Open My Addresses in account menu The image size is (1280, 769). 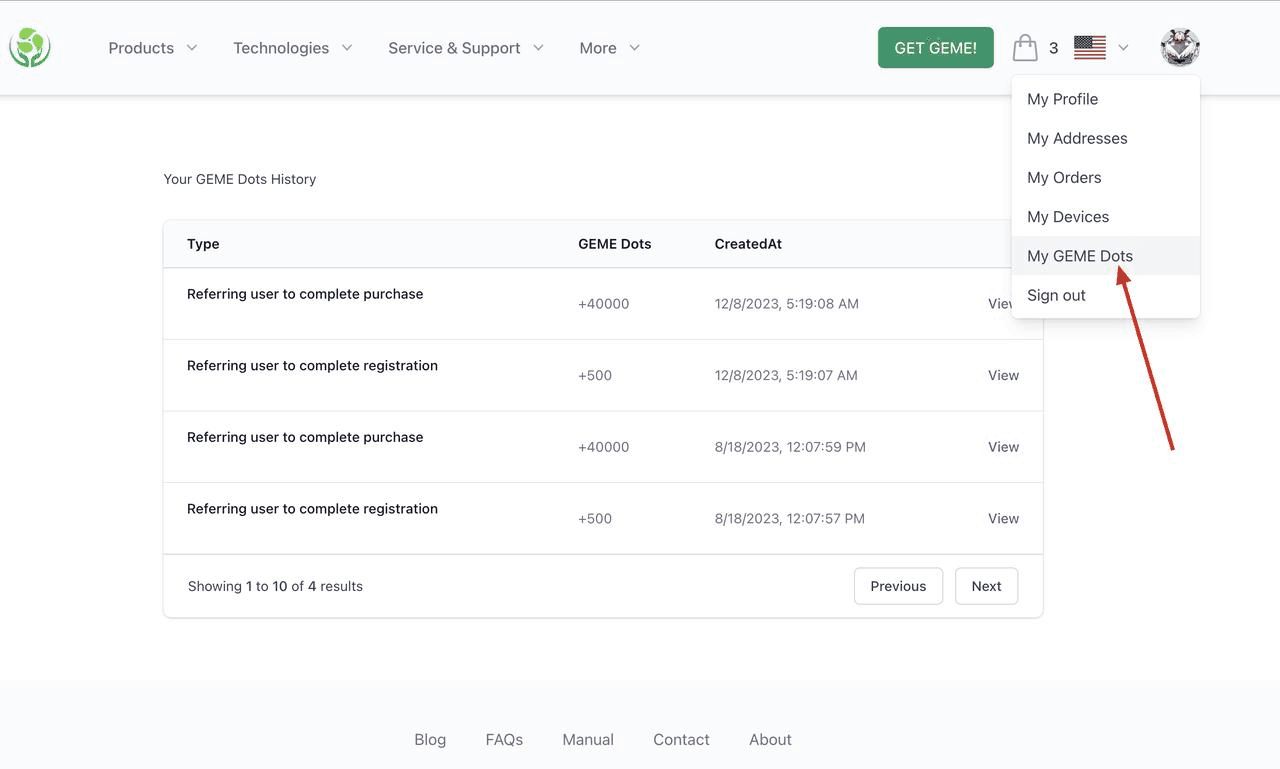tap(1077, 138)
